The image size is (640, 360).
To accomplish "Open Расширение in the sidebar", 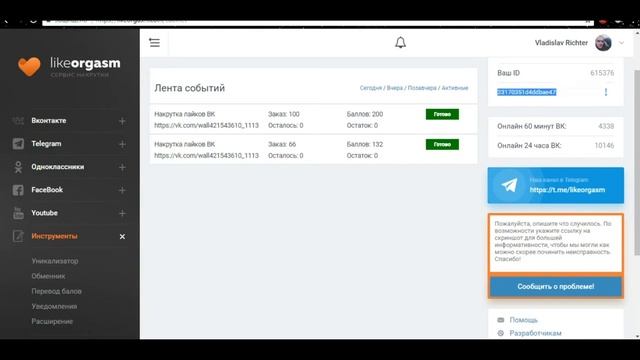I will point(52,321).
